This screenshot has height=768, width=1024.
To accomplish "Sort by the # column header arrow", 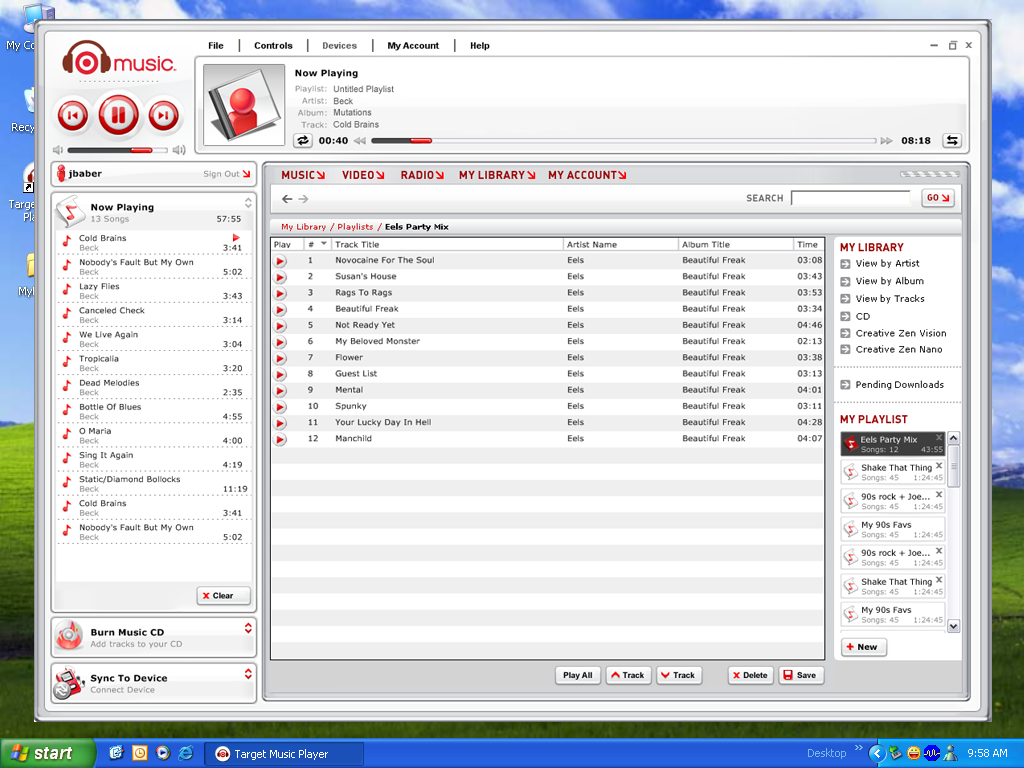I will [x=323, y=244].
